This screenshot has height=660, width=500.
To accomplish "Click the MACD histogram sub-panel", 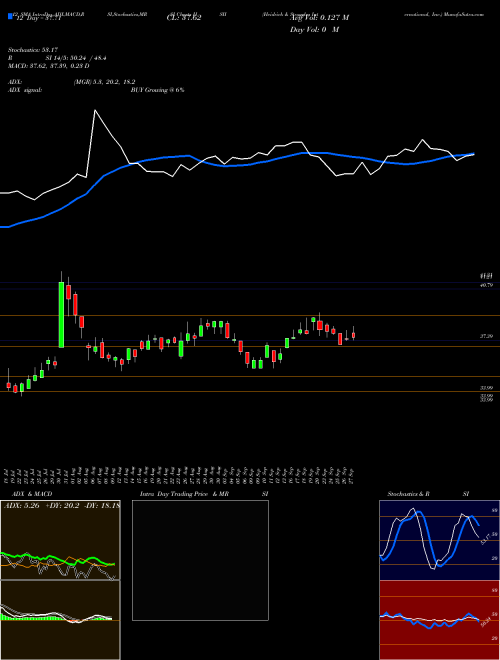I will pos(60,620).
